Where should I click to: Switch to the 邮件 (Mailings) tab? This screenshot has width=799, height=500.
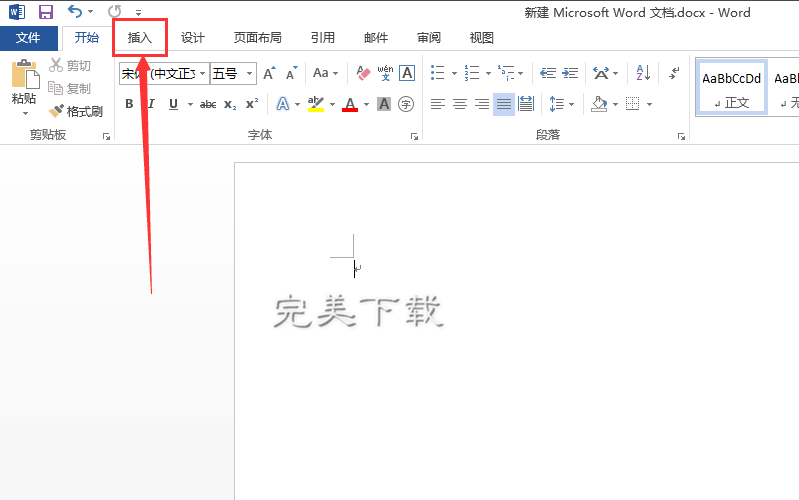point(376,38)
